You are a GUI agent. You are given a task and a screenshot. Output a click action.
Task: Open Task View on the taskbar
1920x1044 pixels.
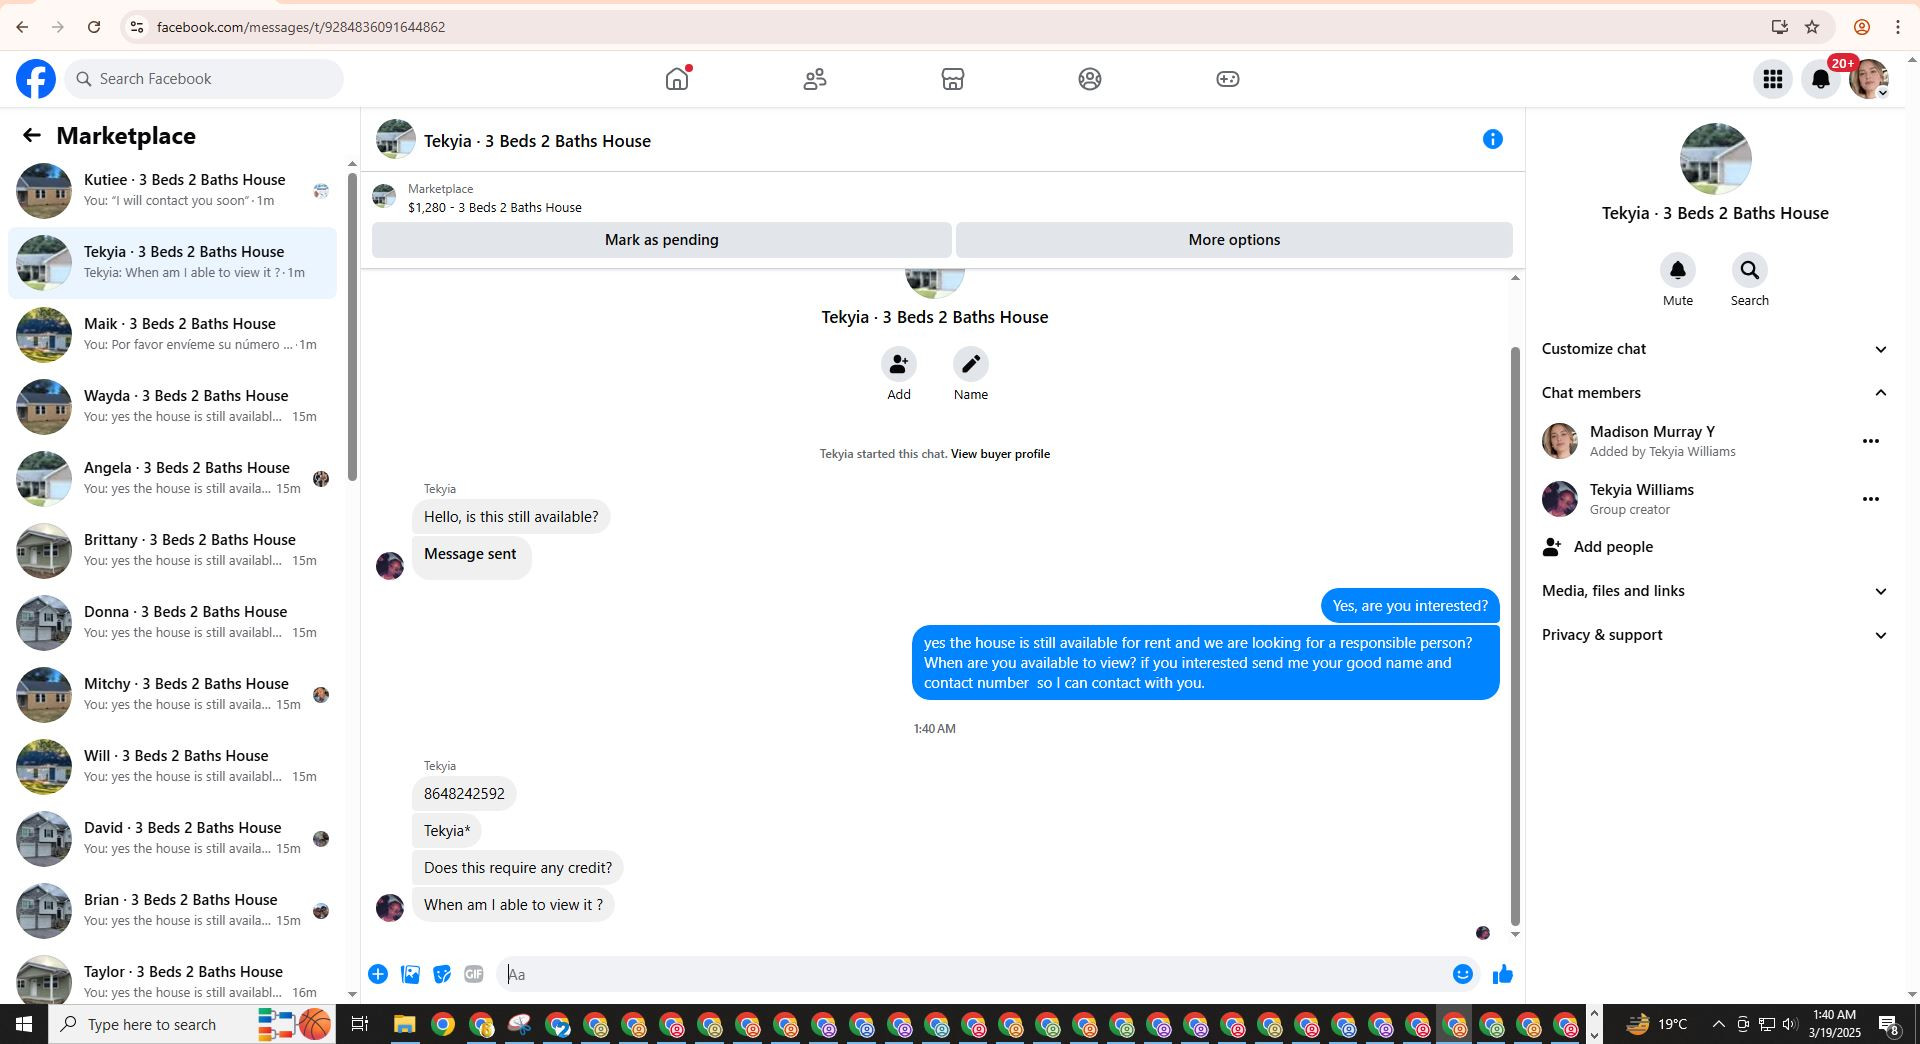pos(360,1024)
